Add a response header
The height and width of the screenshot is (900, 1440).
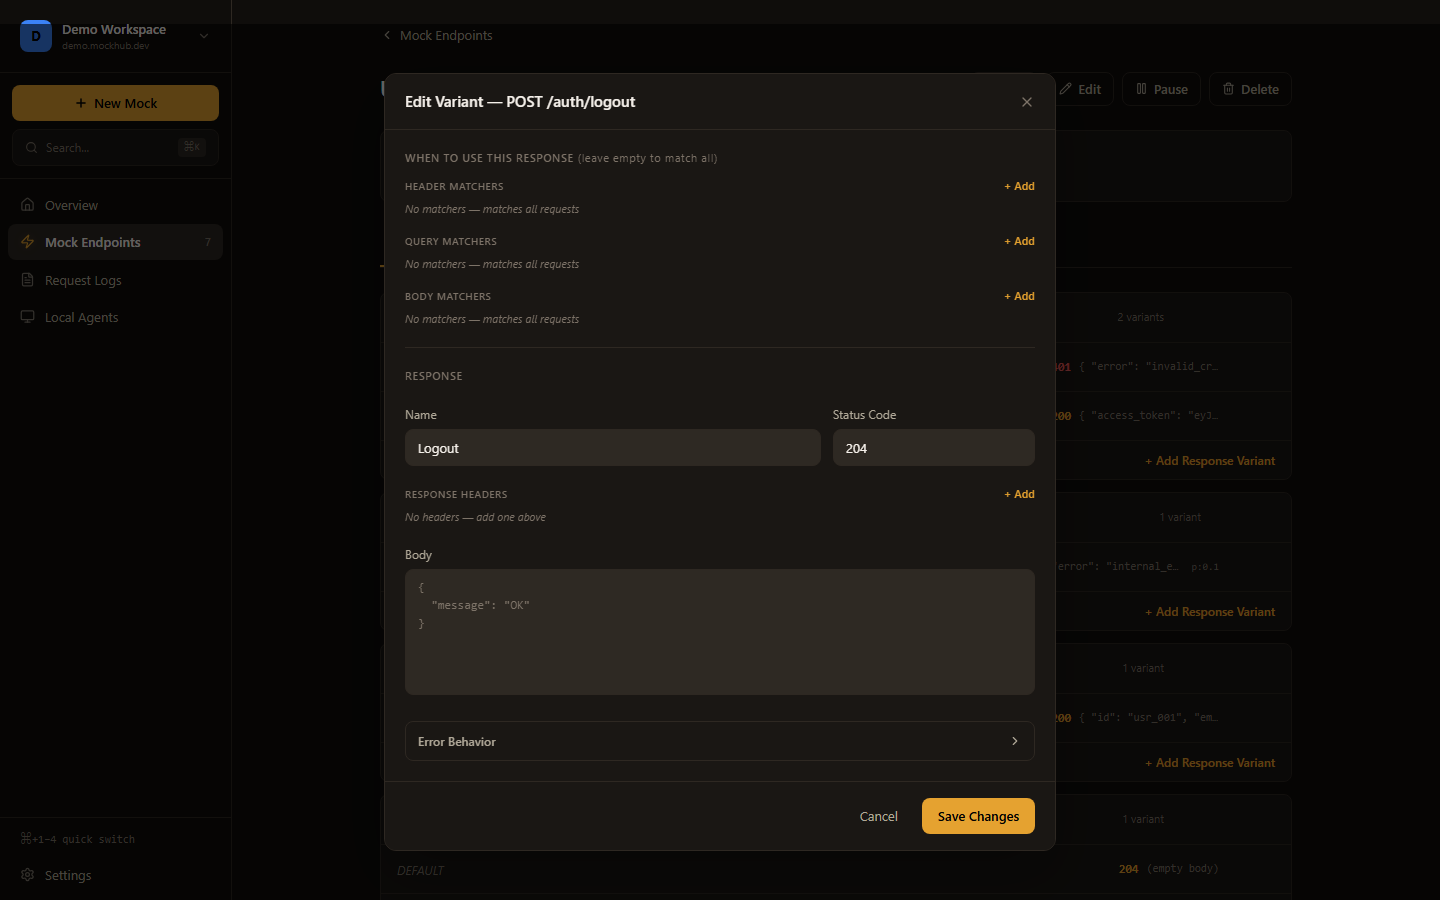[x=1019, y=494]
